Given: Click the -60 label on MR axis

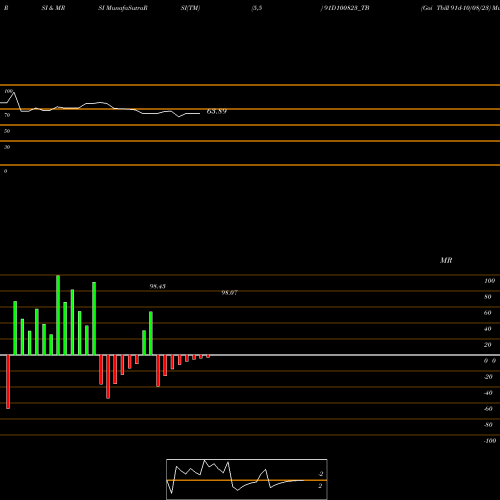Looking at the screenshot, I should coord(488,409).
